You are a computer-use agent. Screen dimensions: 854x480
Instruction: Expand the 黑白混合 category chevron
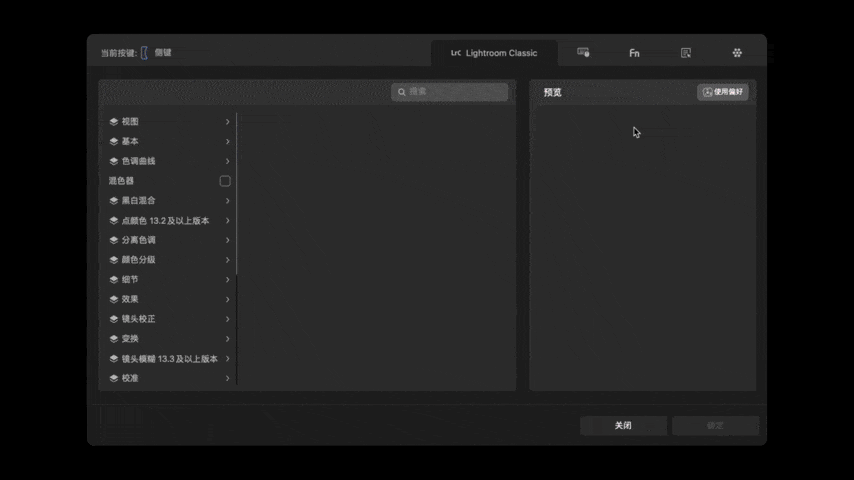[228, 200]
